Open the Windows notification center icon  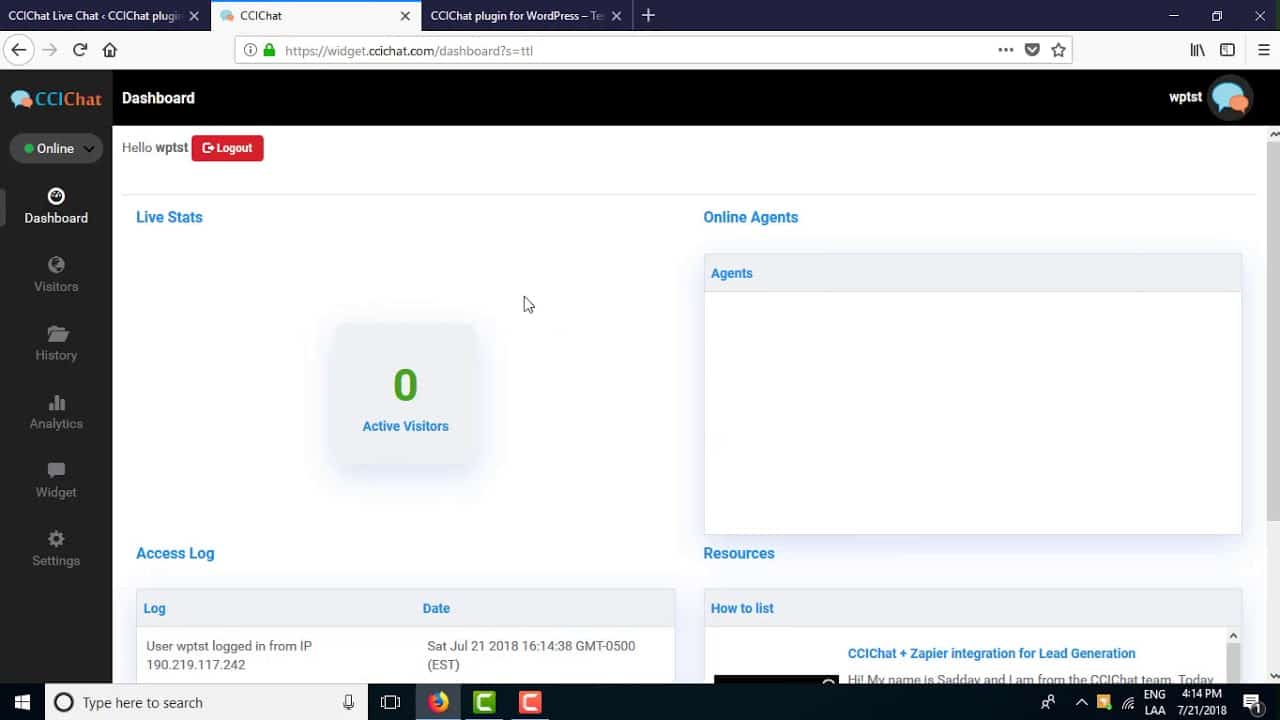point(1251,702)
